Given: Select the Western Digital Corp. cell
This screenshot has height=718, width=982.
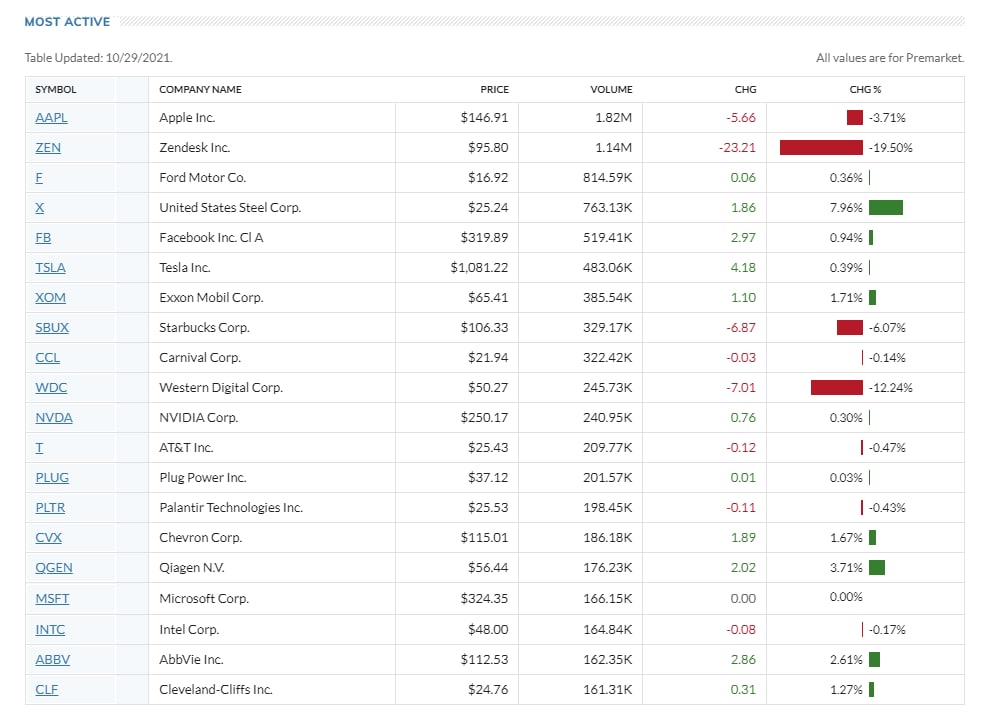Looking at the screenshot, I should coord(272,388).
